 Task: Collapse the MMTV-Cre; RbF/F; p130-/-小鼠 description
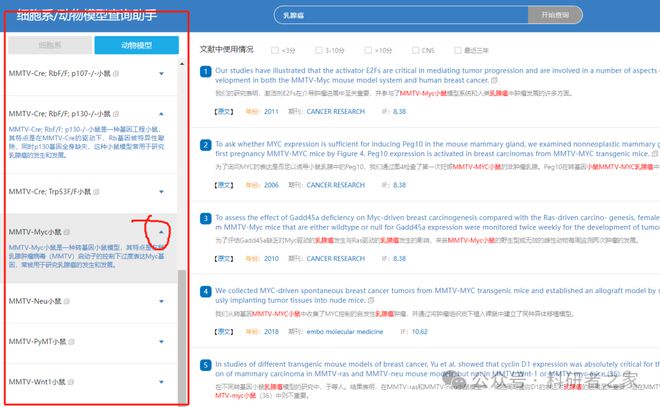(161, 114)
